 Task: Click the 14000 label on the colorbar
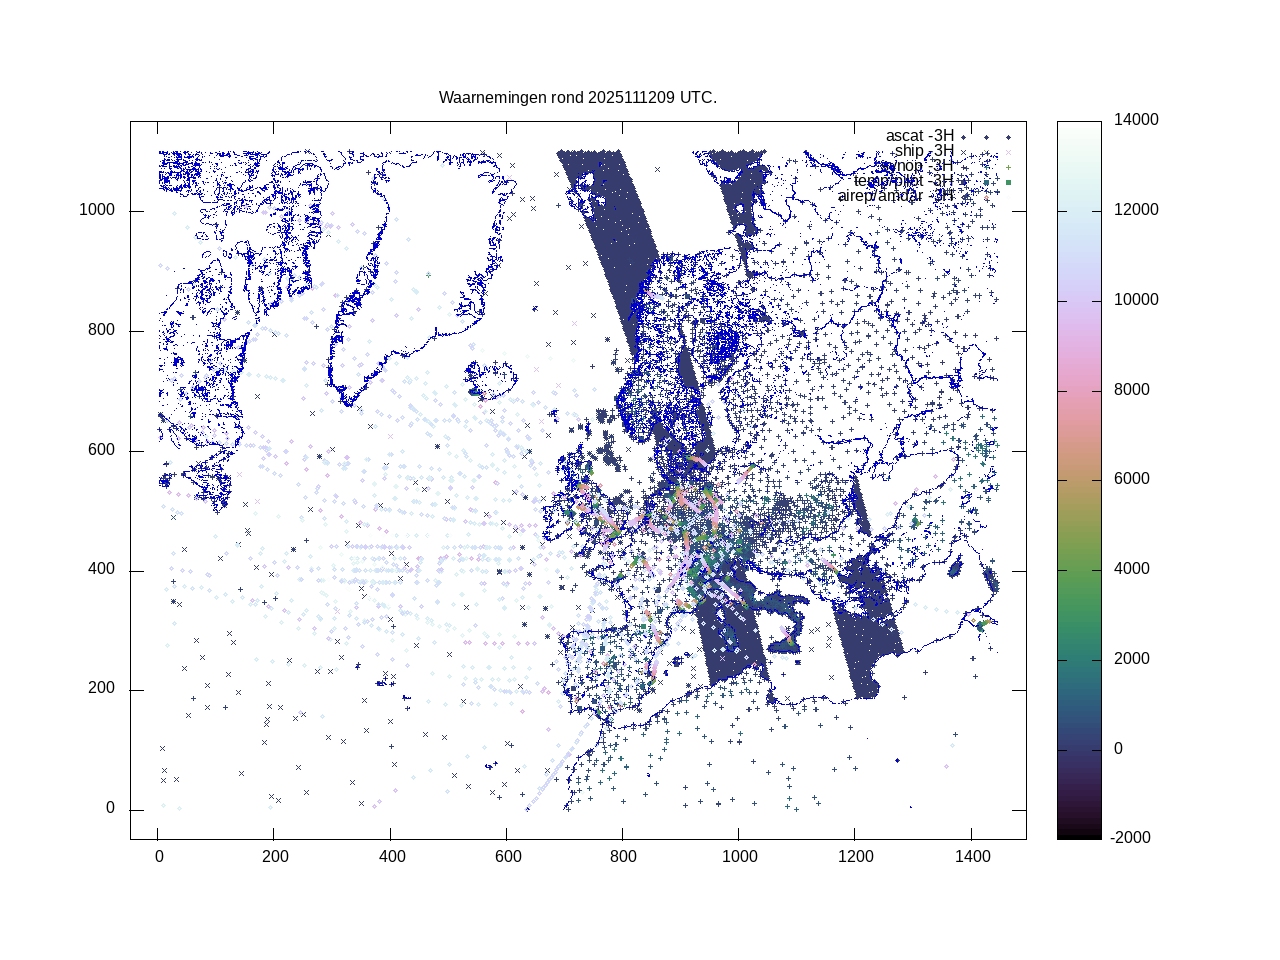pos(1136,120)
